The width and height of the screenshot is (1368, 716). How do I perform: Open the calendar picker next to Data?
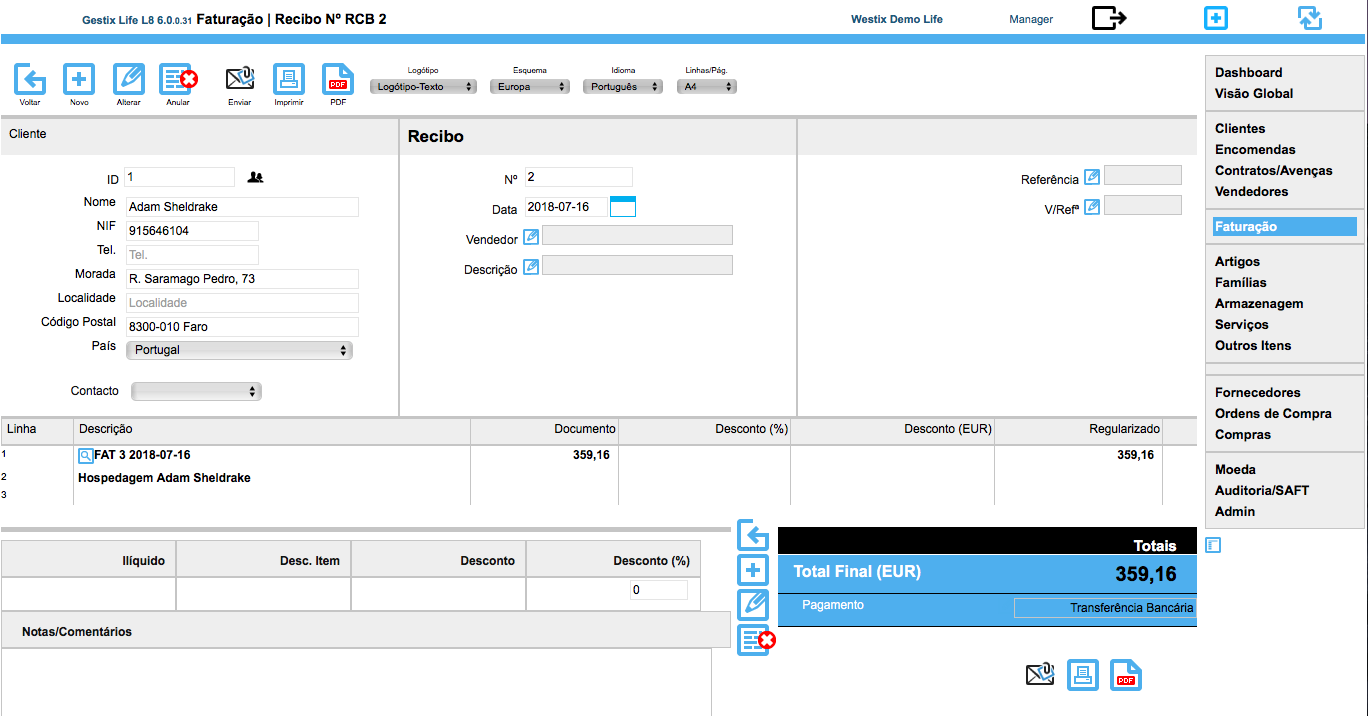(623, 207)
